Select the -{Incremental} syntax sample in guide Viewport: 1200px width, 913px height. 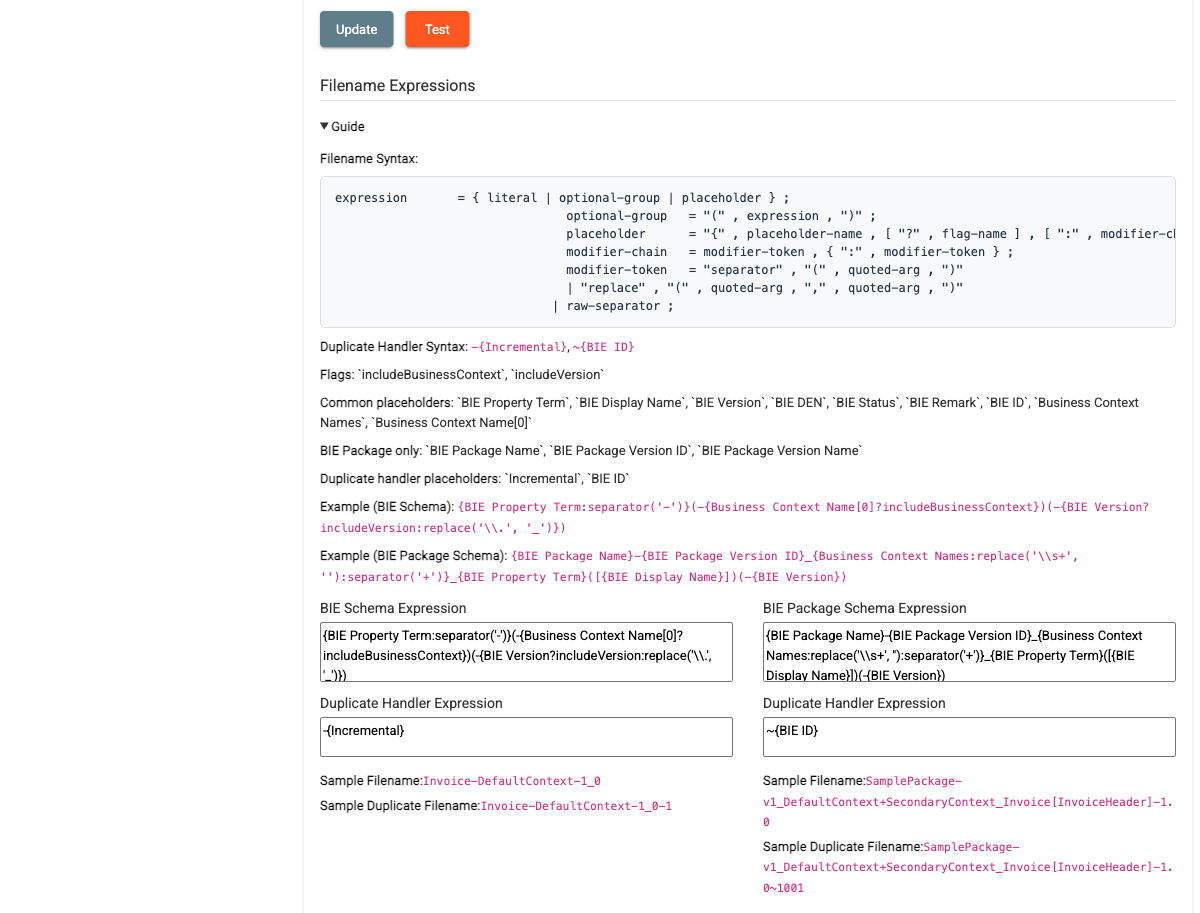coord(517,347)
